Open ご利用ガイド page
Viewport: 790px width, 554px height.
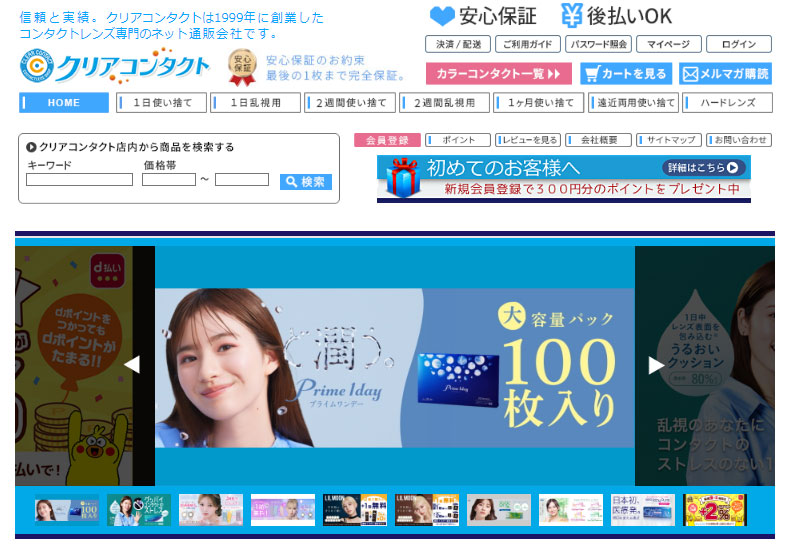click(528, 44)
